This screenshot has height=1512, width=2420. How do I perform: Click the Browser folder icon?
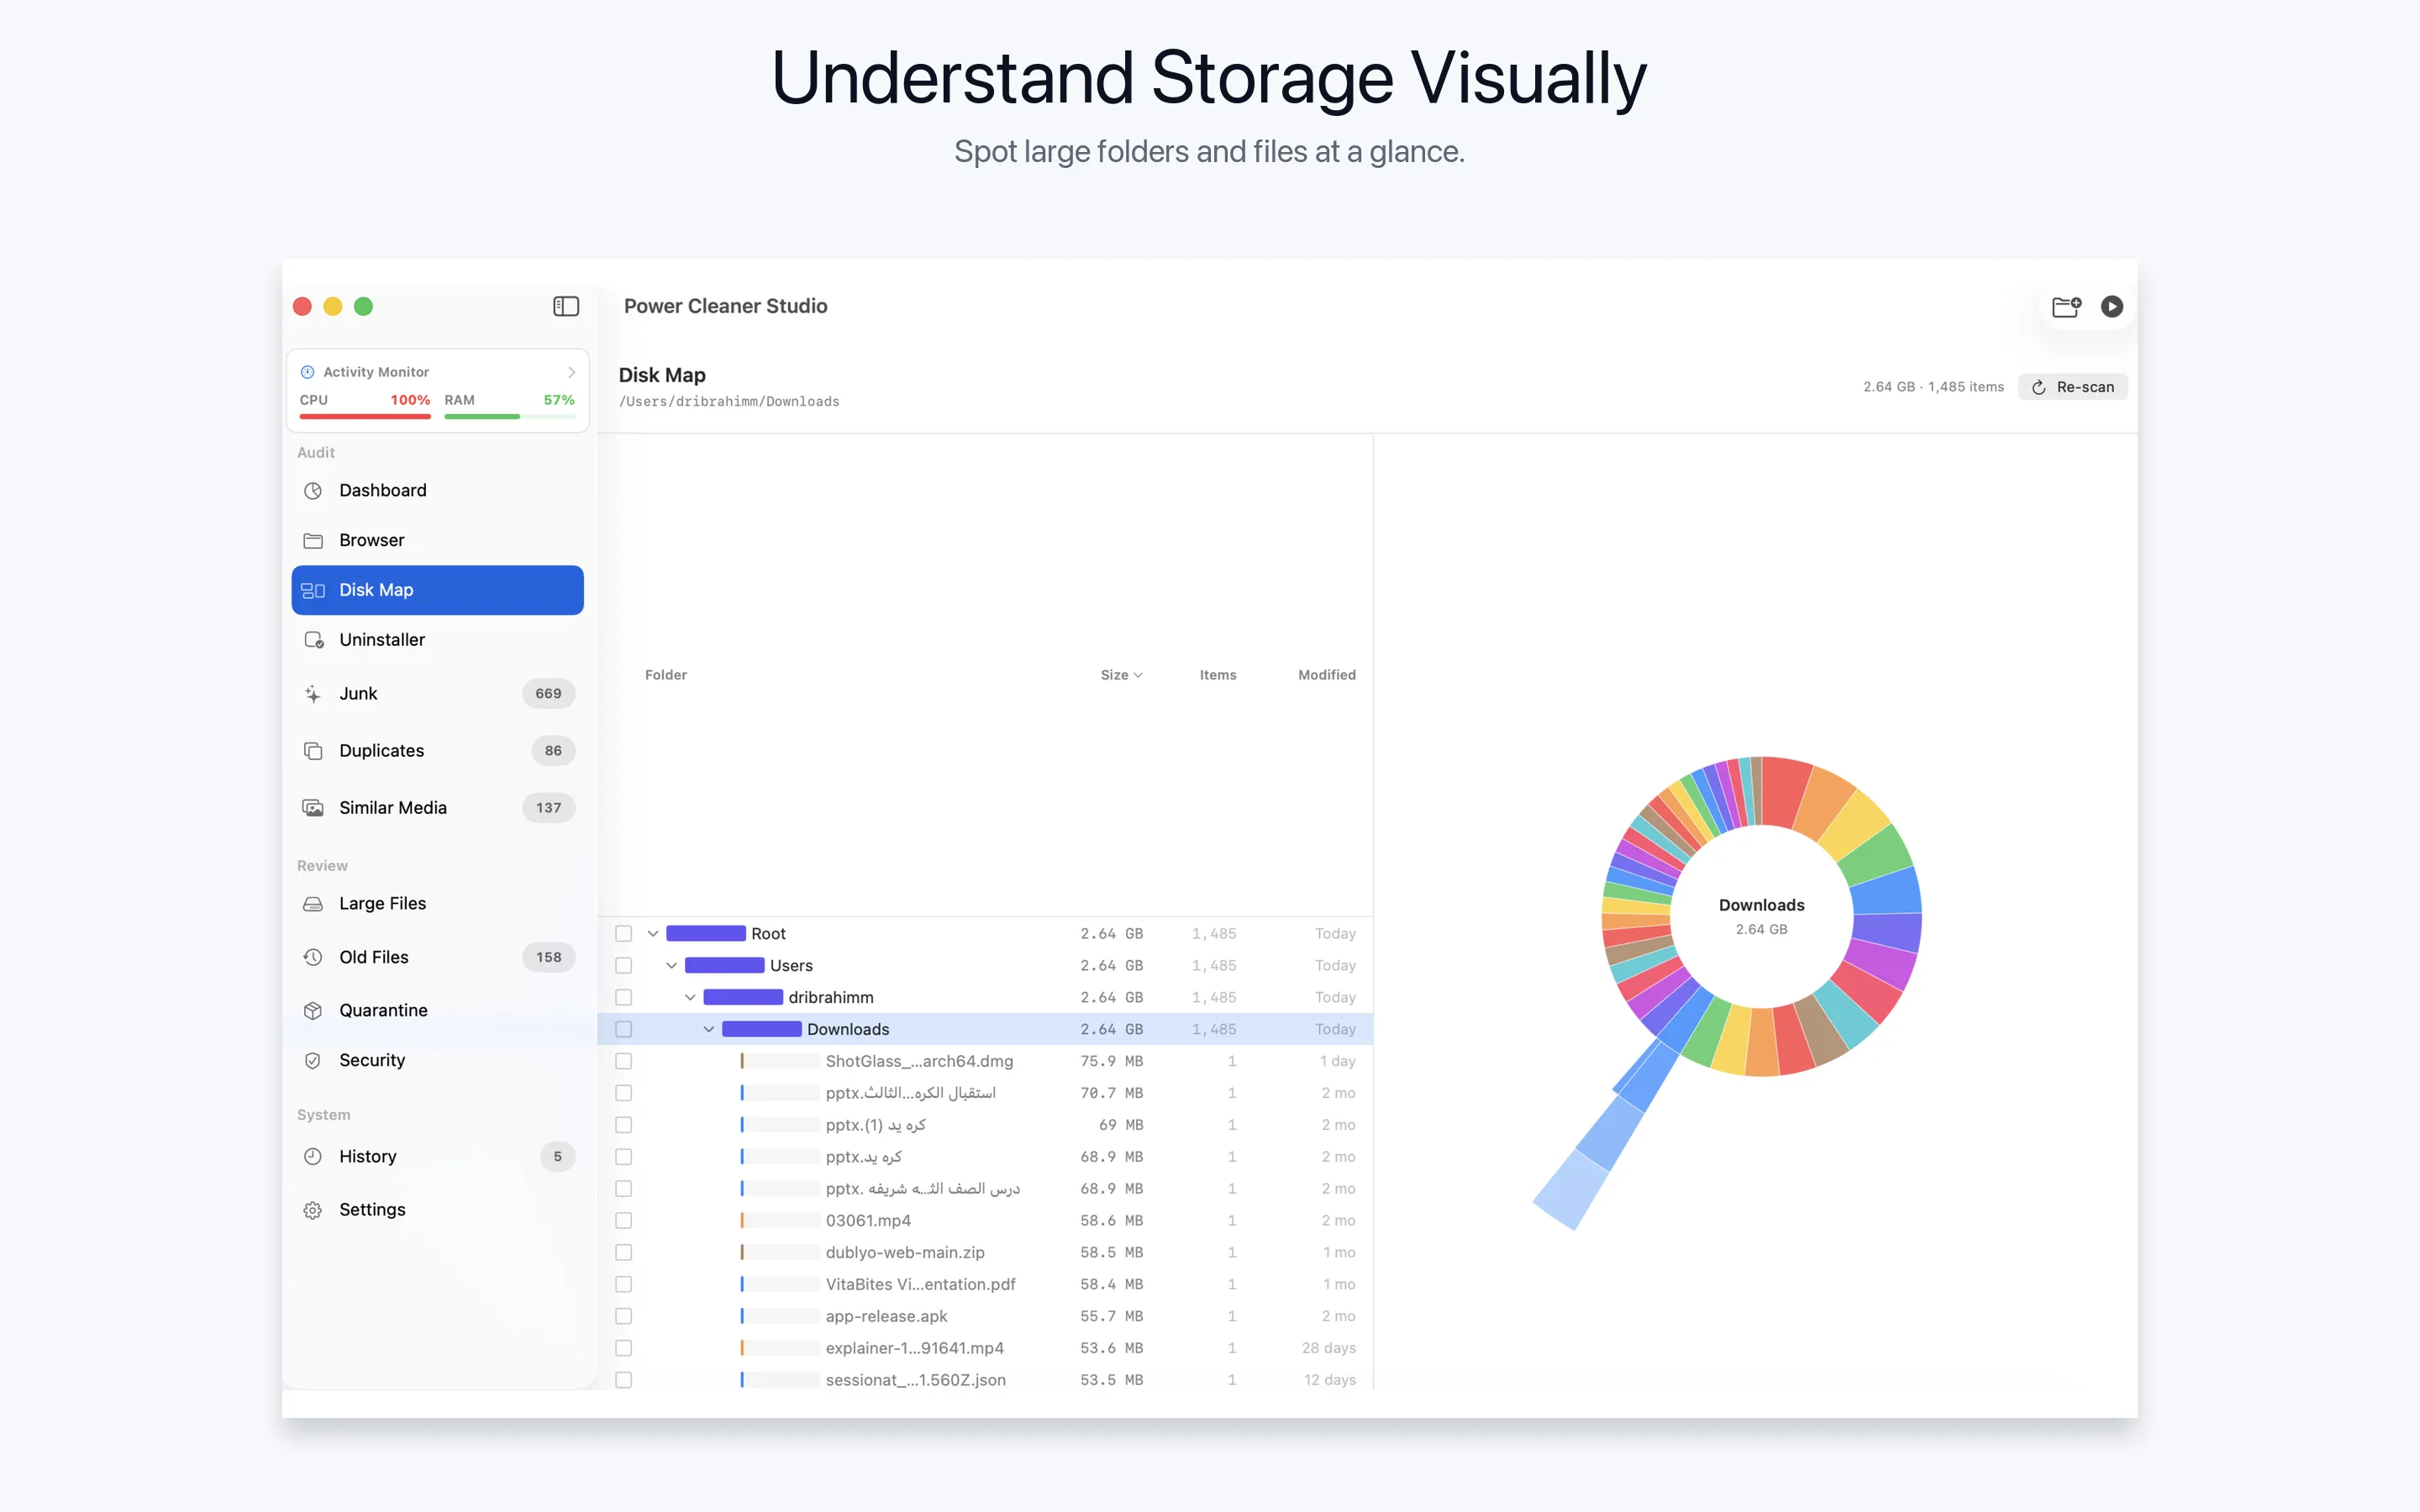313,540
